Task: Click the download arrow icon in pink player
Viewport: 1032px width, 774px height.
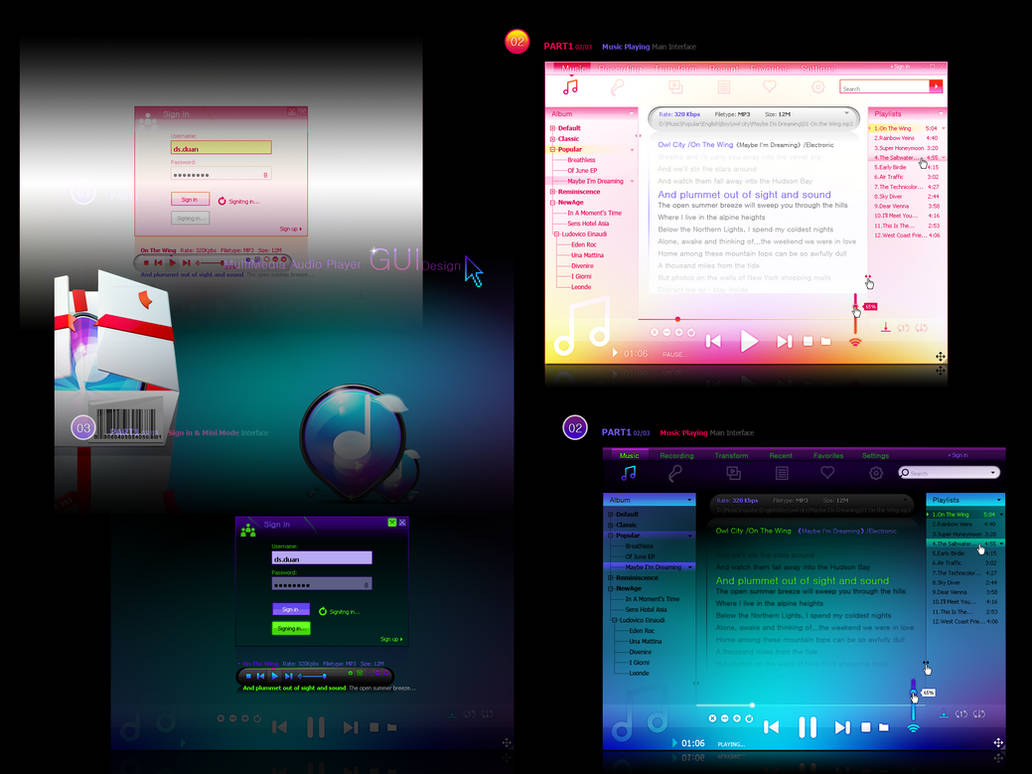Action: (x=886, y=327)
